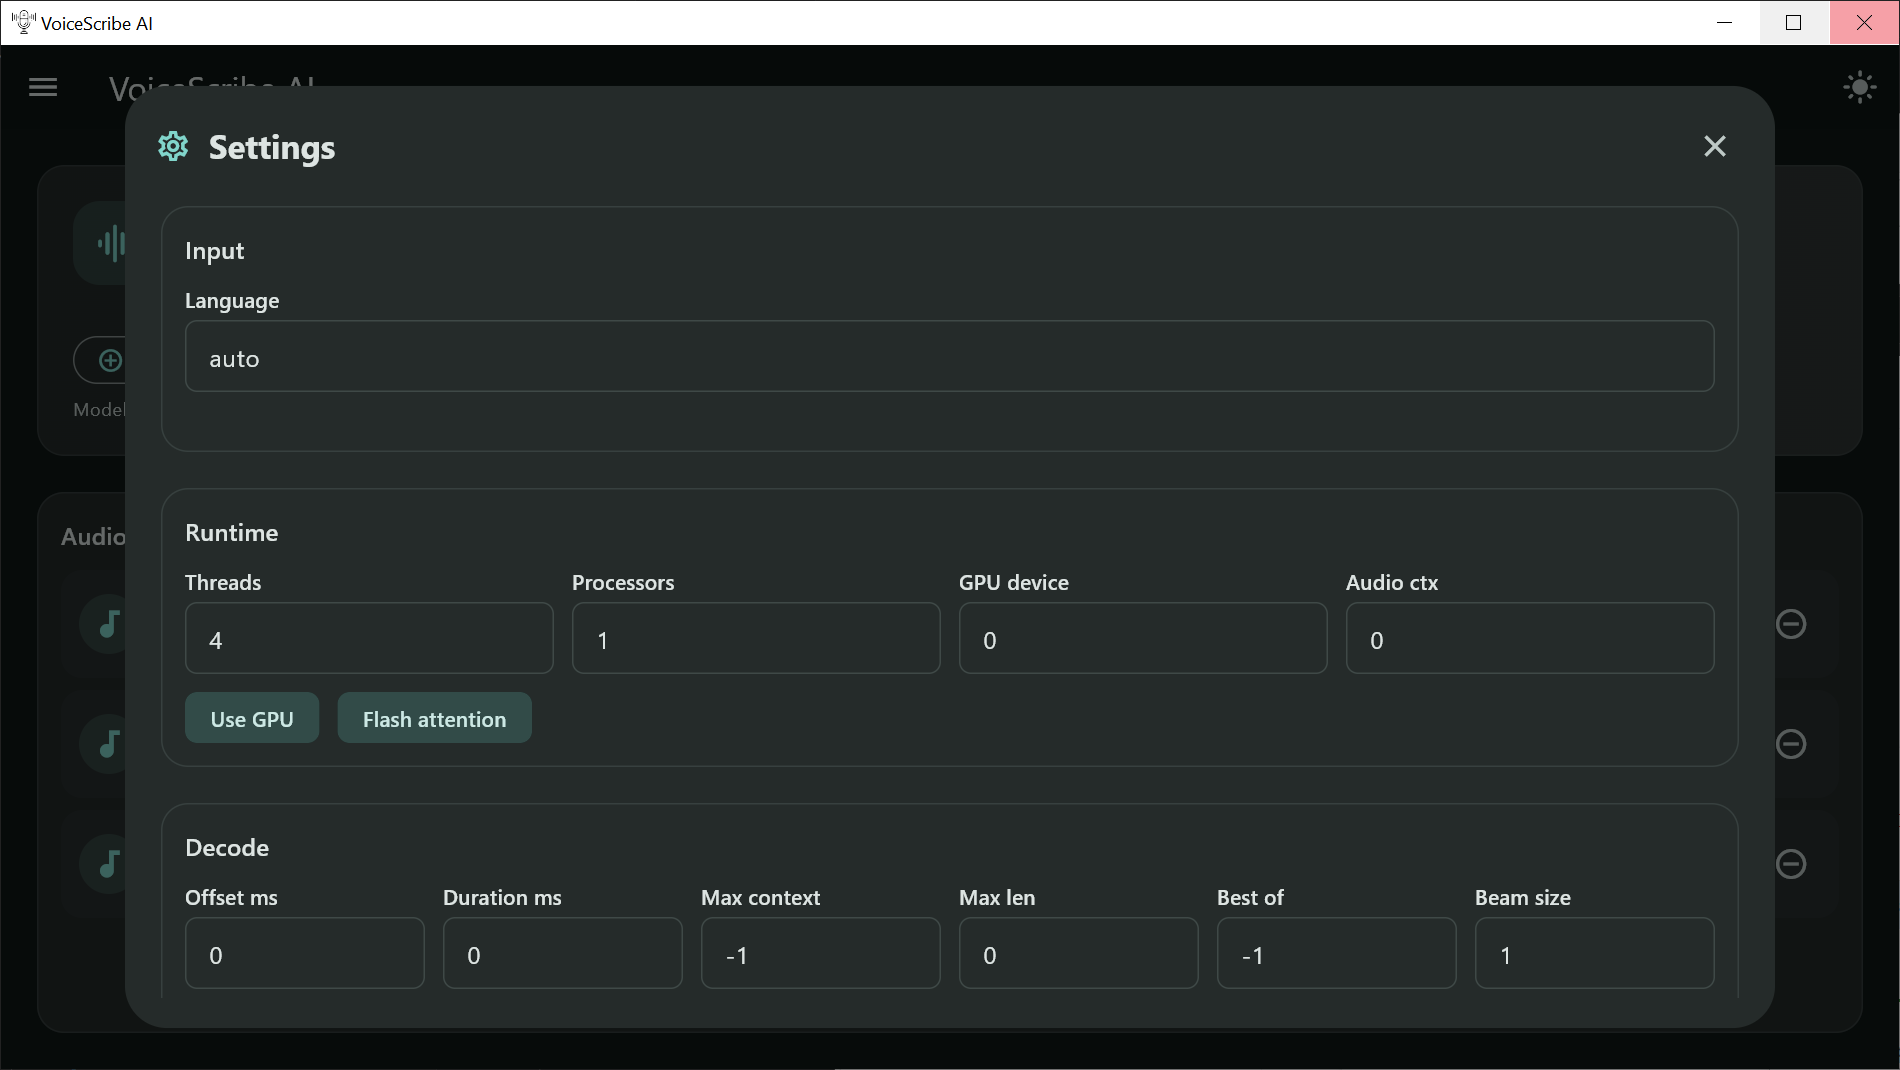Open the hamburger menu

click(x=43, y=88)
